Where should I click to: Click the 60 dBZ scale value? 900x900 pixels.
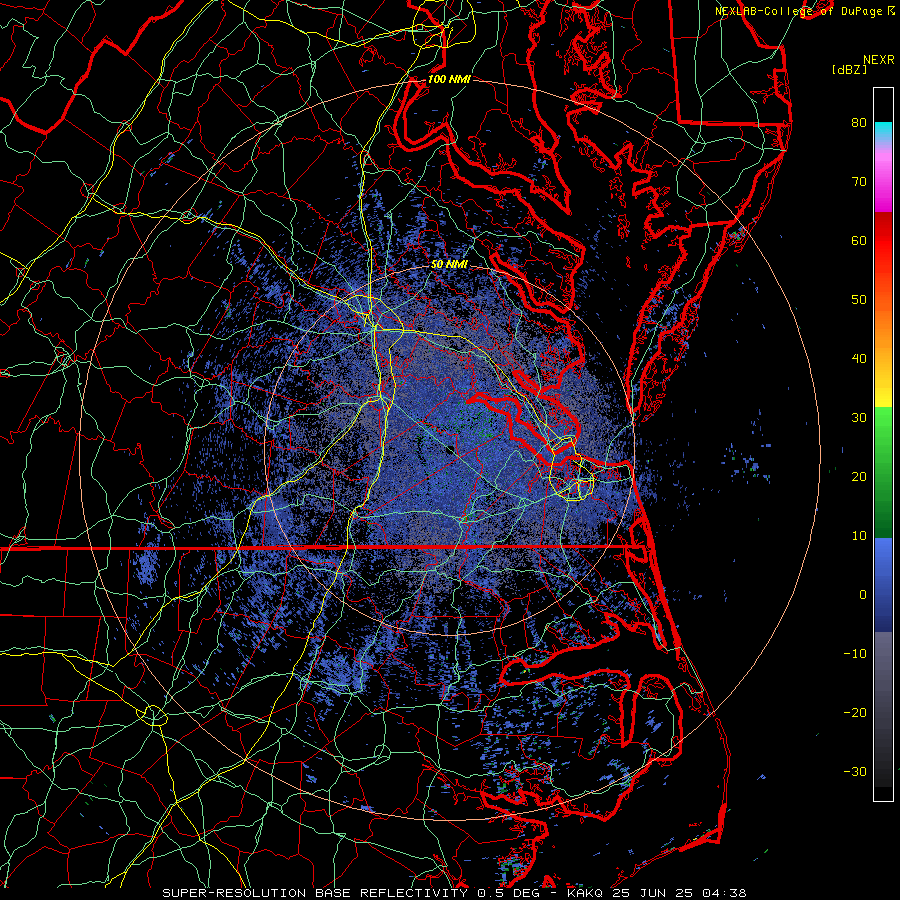[859, 240]
